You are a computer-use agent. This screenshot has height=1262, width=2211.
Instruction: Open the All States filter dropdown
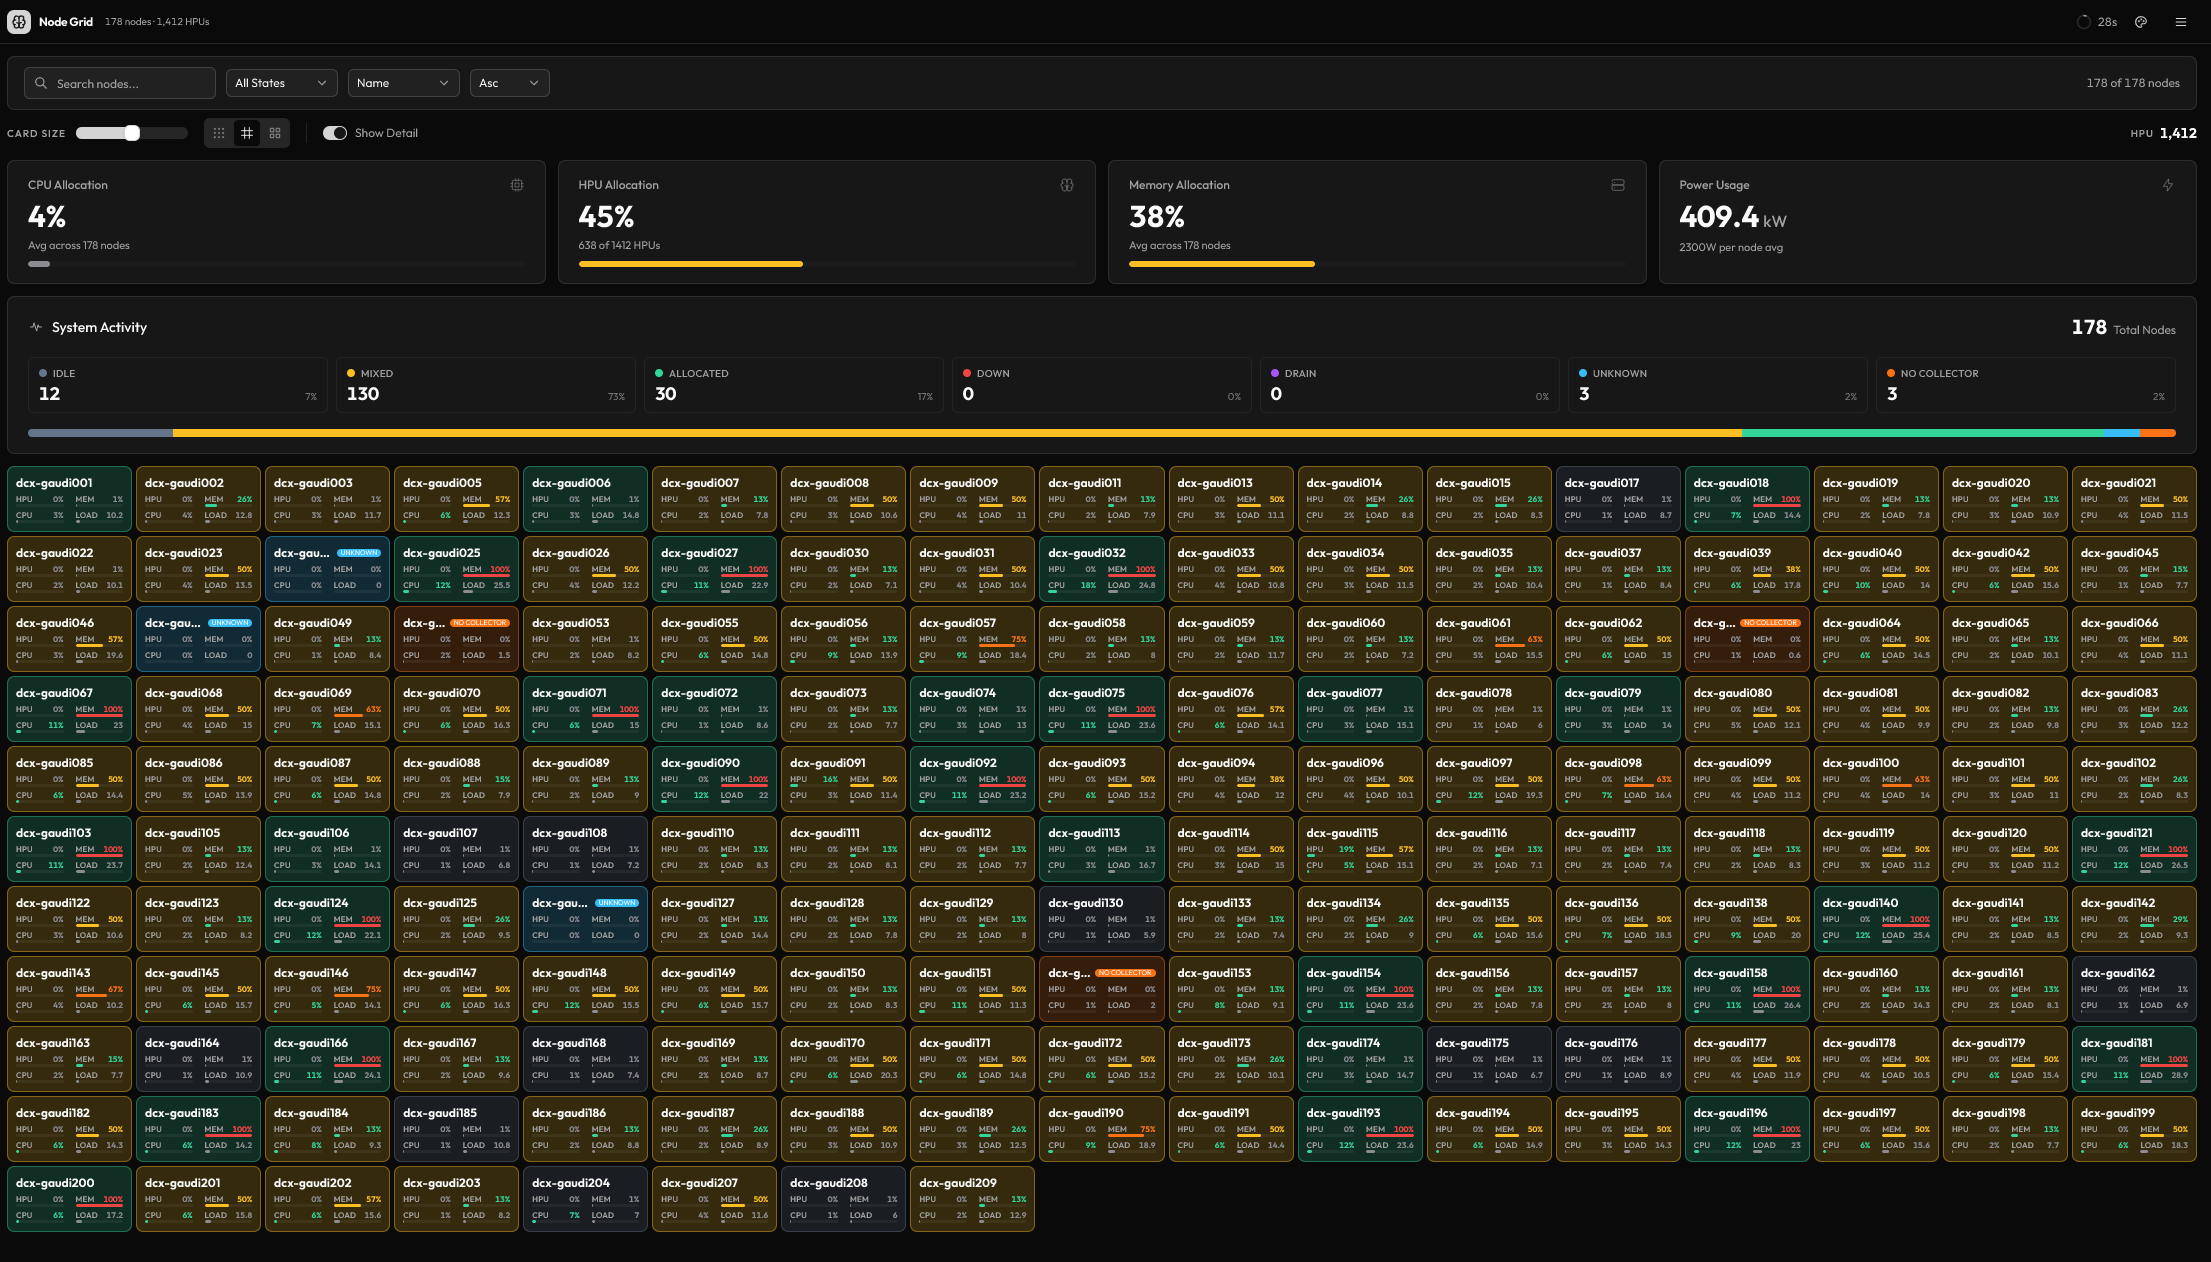[282, 83]
